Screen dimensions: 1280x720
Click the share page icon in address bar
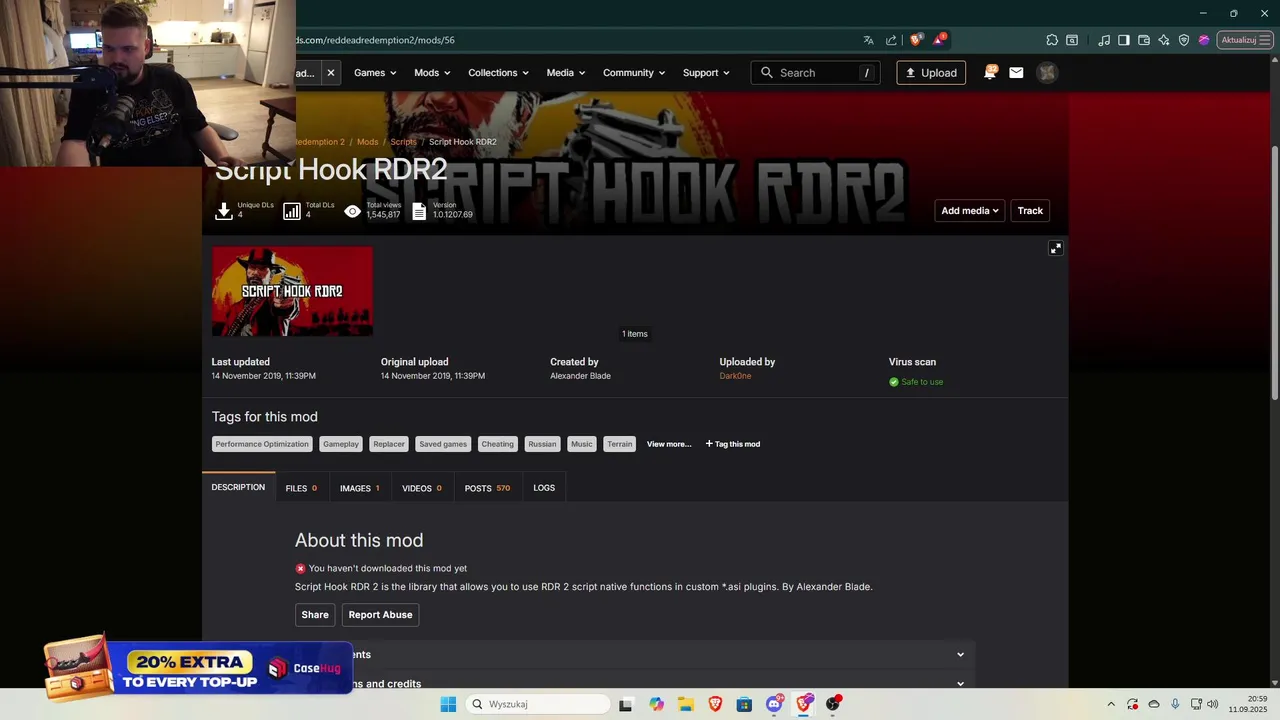coord(891,40)
